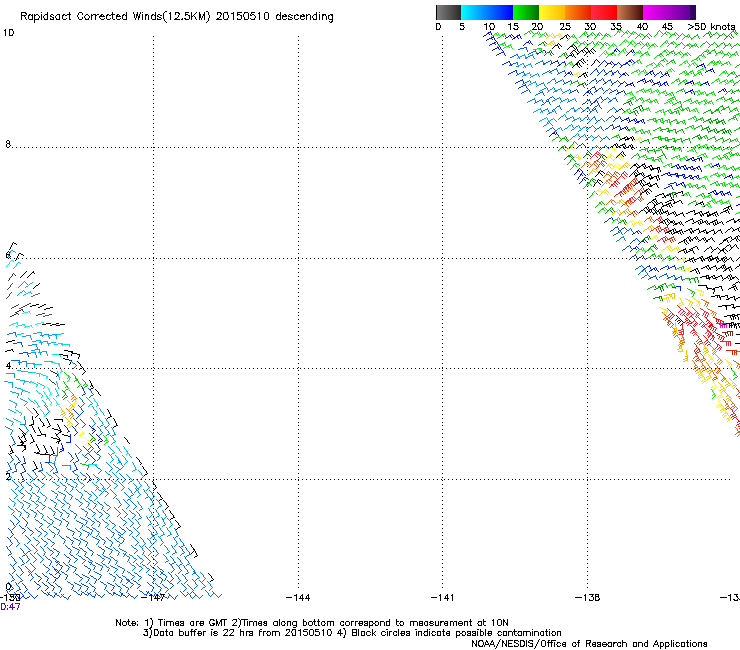This screenshot has height=650, width=740.
Task: Click the cyan-blue 5-15 knots legend band
Action: tap(487, 12)
